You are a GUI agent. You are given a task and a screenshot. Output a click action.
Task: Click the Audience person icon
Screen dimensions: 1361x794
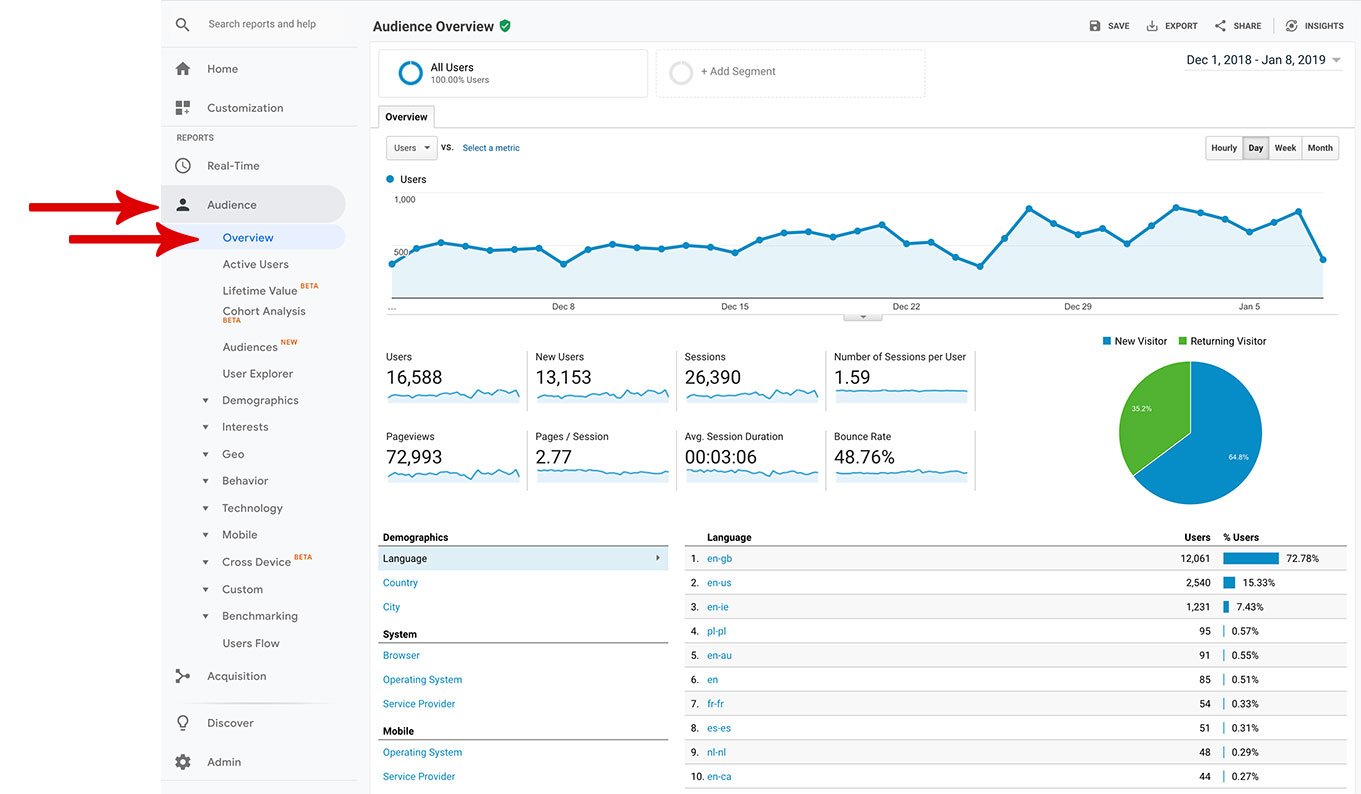tap(182, 205)
